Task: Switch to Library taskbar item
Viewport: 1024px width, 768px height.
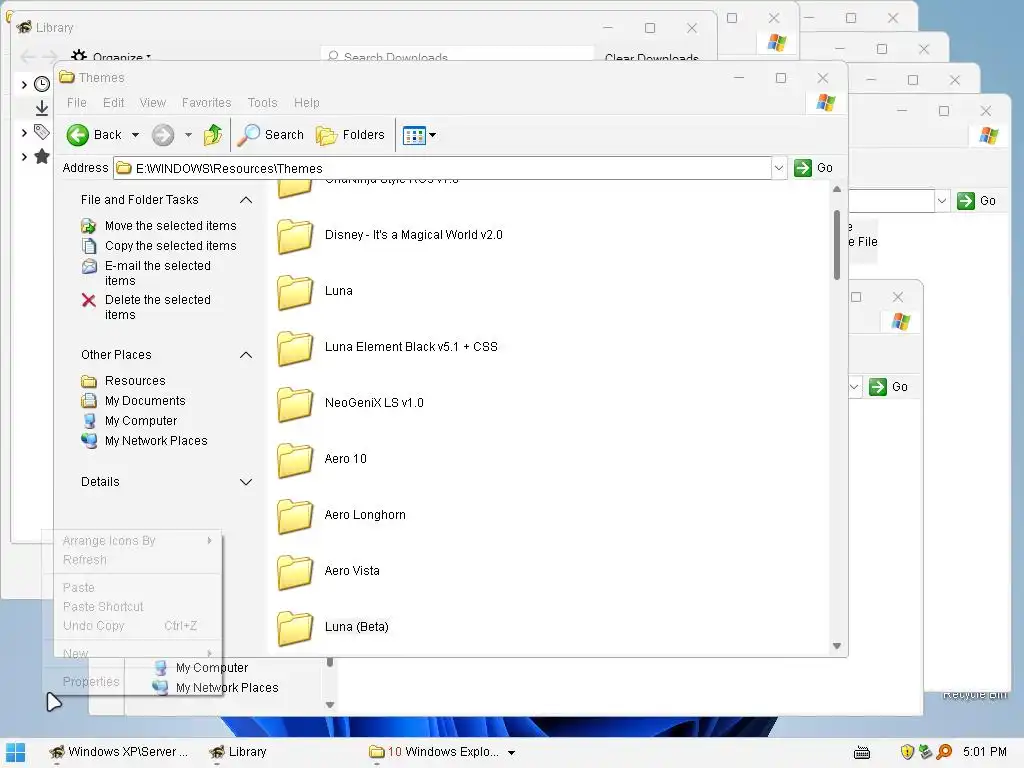Action: (238, 752)
